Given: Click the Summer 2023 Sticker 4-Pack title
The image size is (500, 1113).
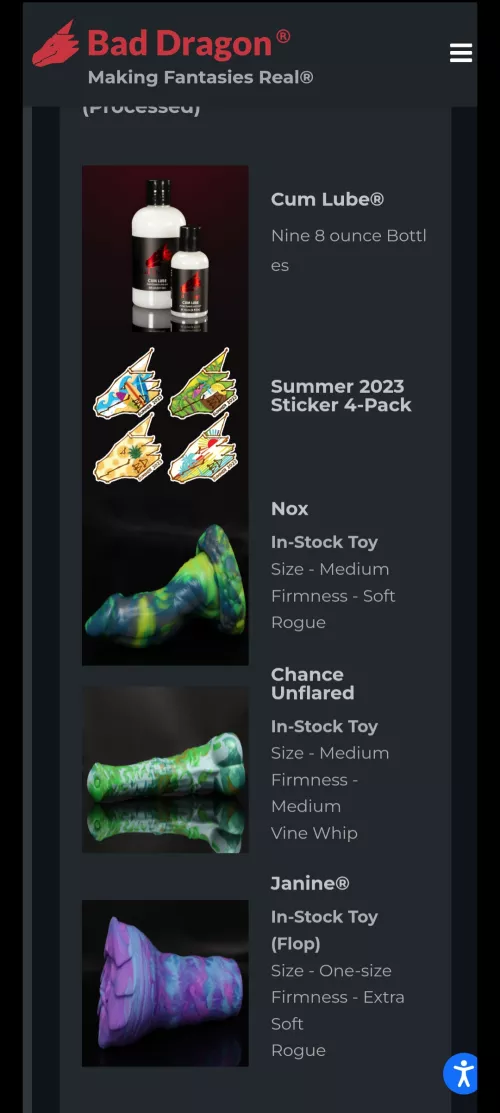Looking at the screenshot, I should coord(341,395).
